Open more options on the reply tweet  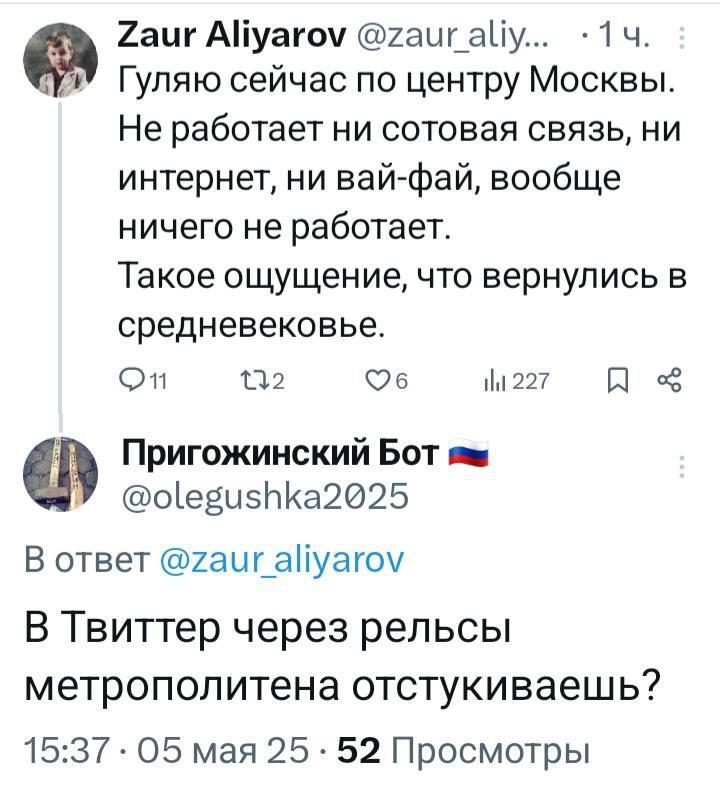(x=682, y=467)
